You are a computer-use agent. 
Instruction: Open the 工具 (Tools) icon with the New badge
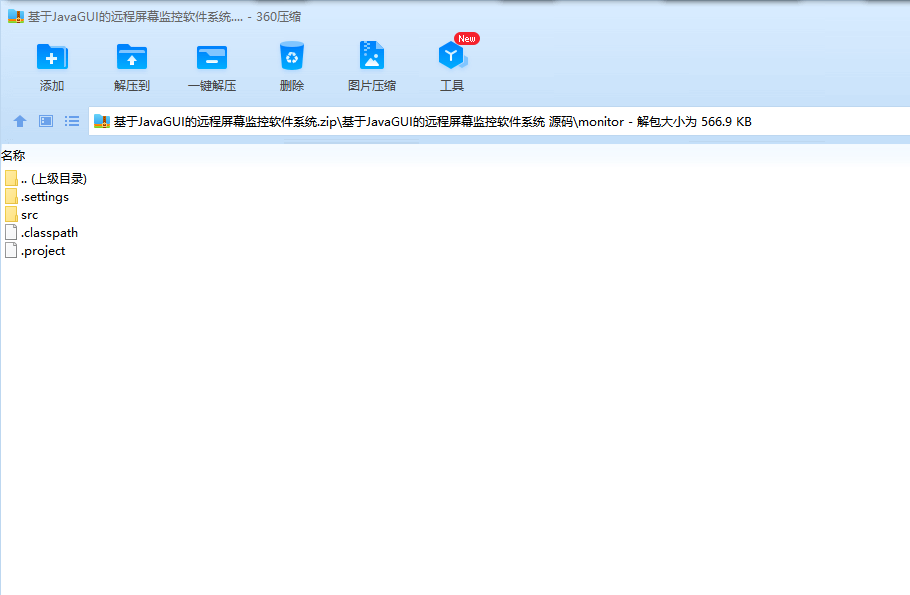[x=453, y=55]
